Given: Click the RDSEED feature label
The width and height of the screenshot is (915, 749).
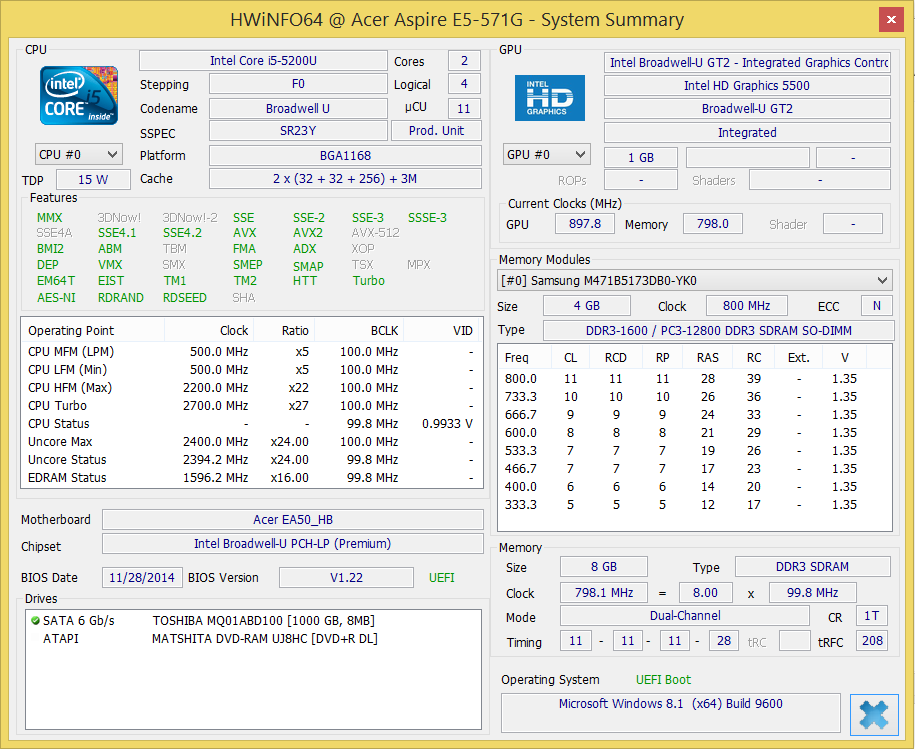Looking at the screenshot, I should tap(184, 298).
